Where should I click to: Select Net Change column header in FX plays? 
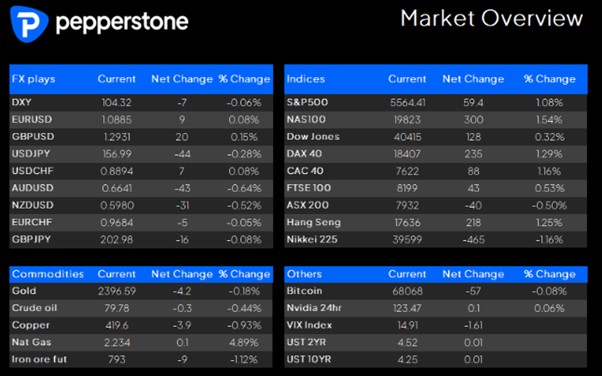[182, 79]
